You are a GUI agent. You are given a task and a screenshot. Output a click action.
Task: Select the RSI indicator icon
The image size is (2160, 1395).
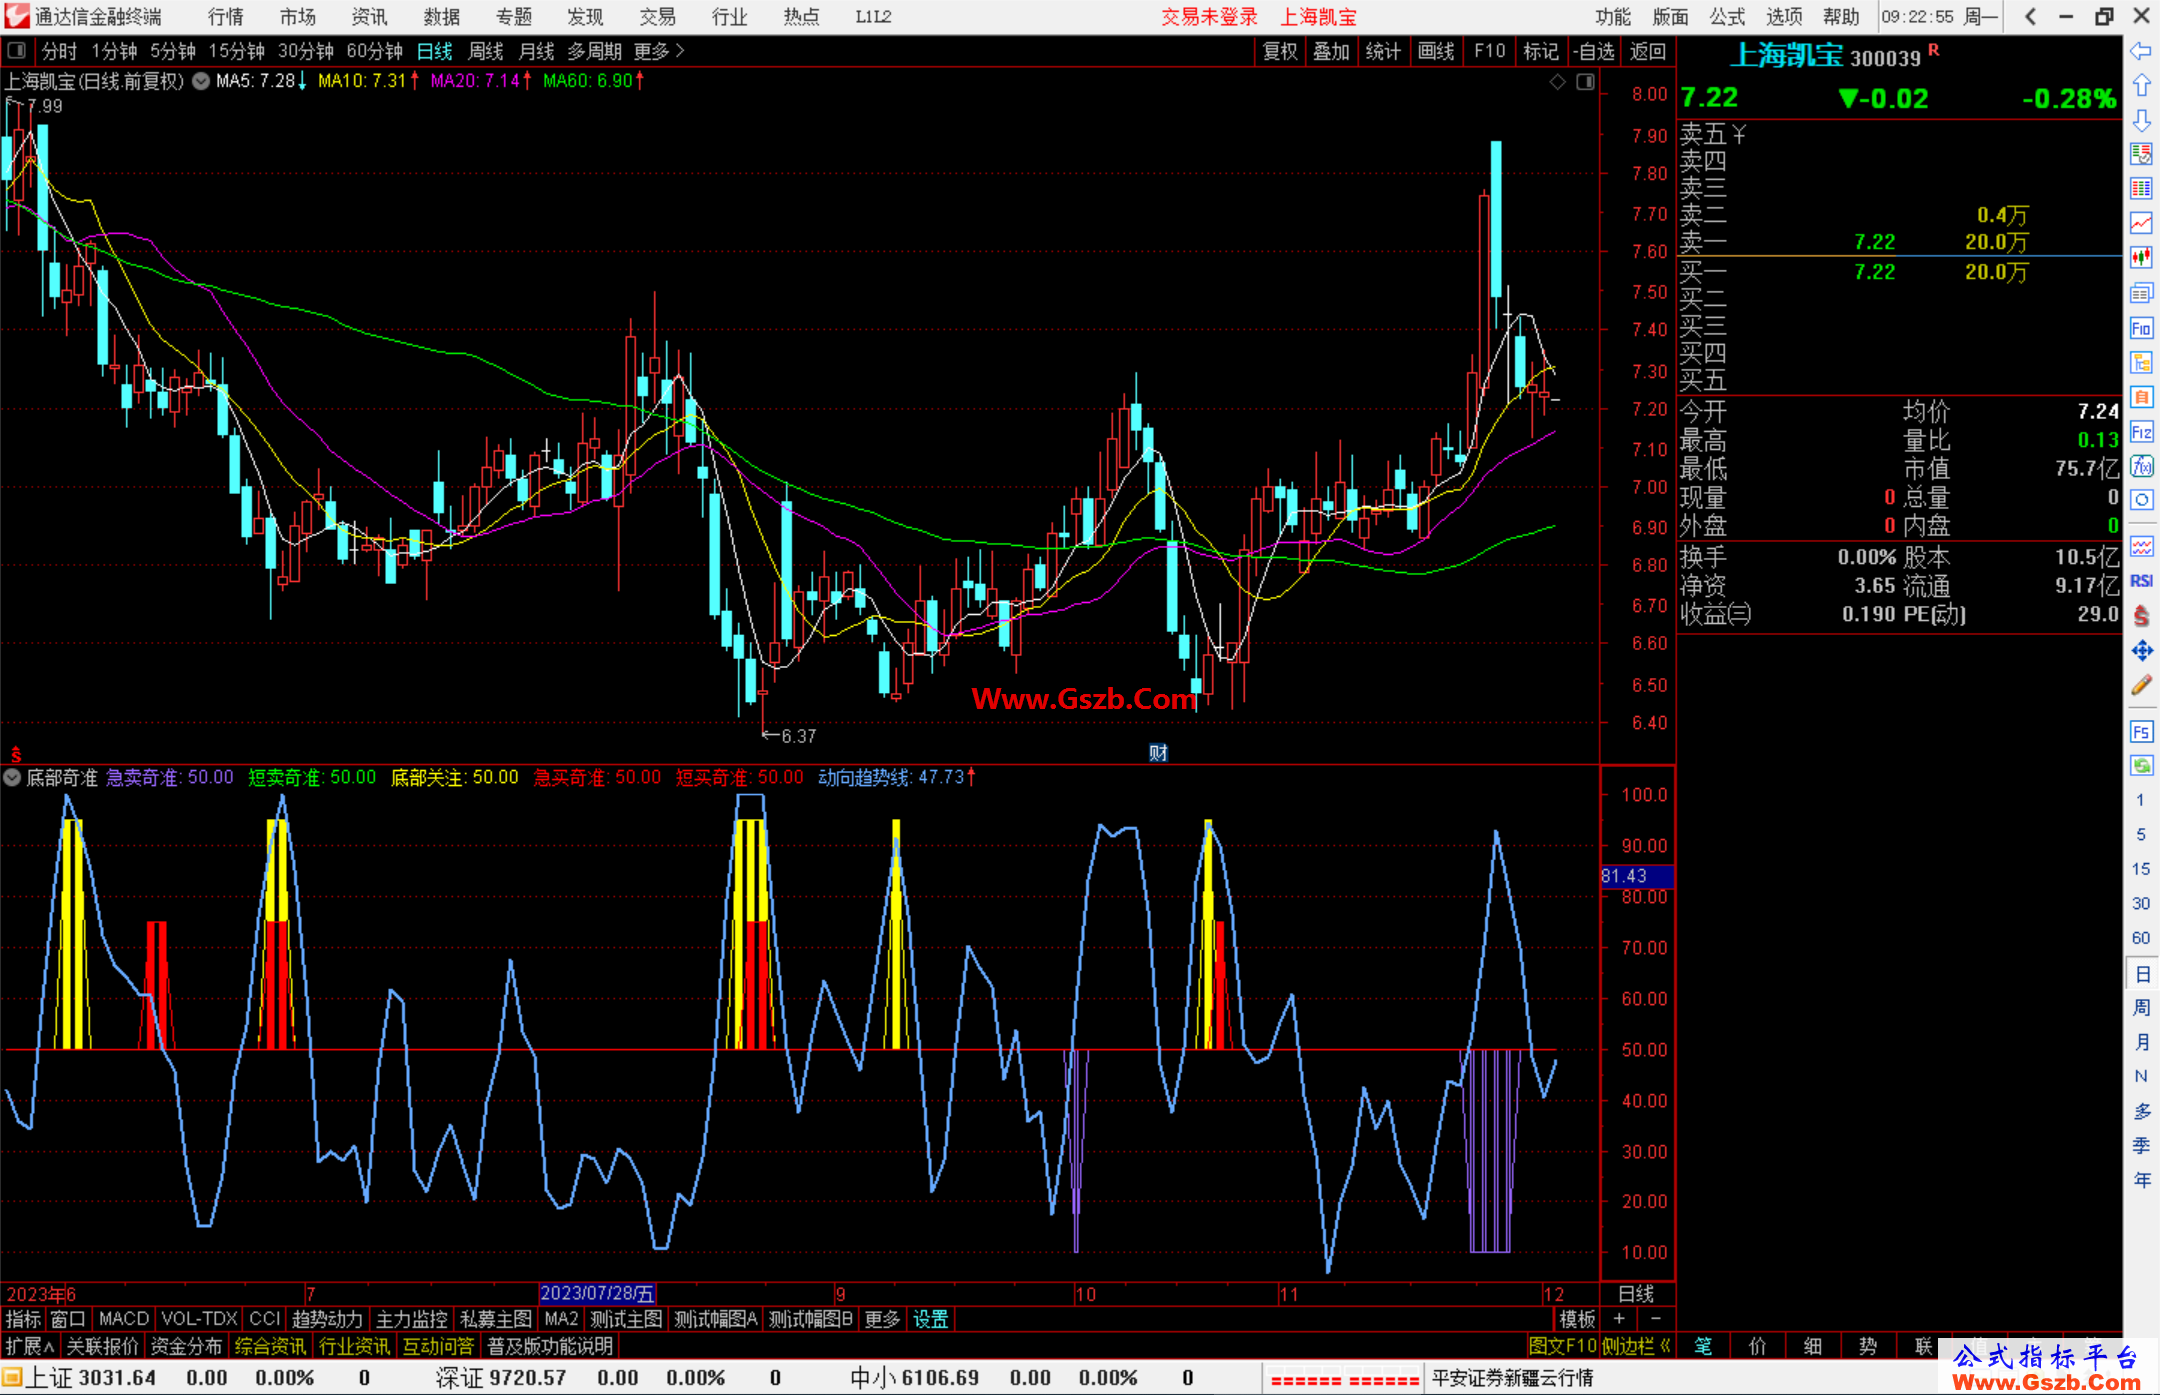(x=2141, y=581)
